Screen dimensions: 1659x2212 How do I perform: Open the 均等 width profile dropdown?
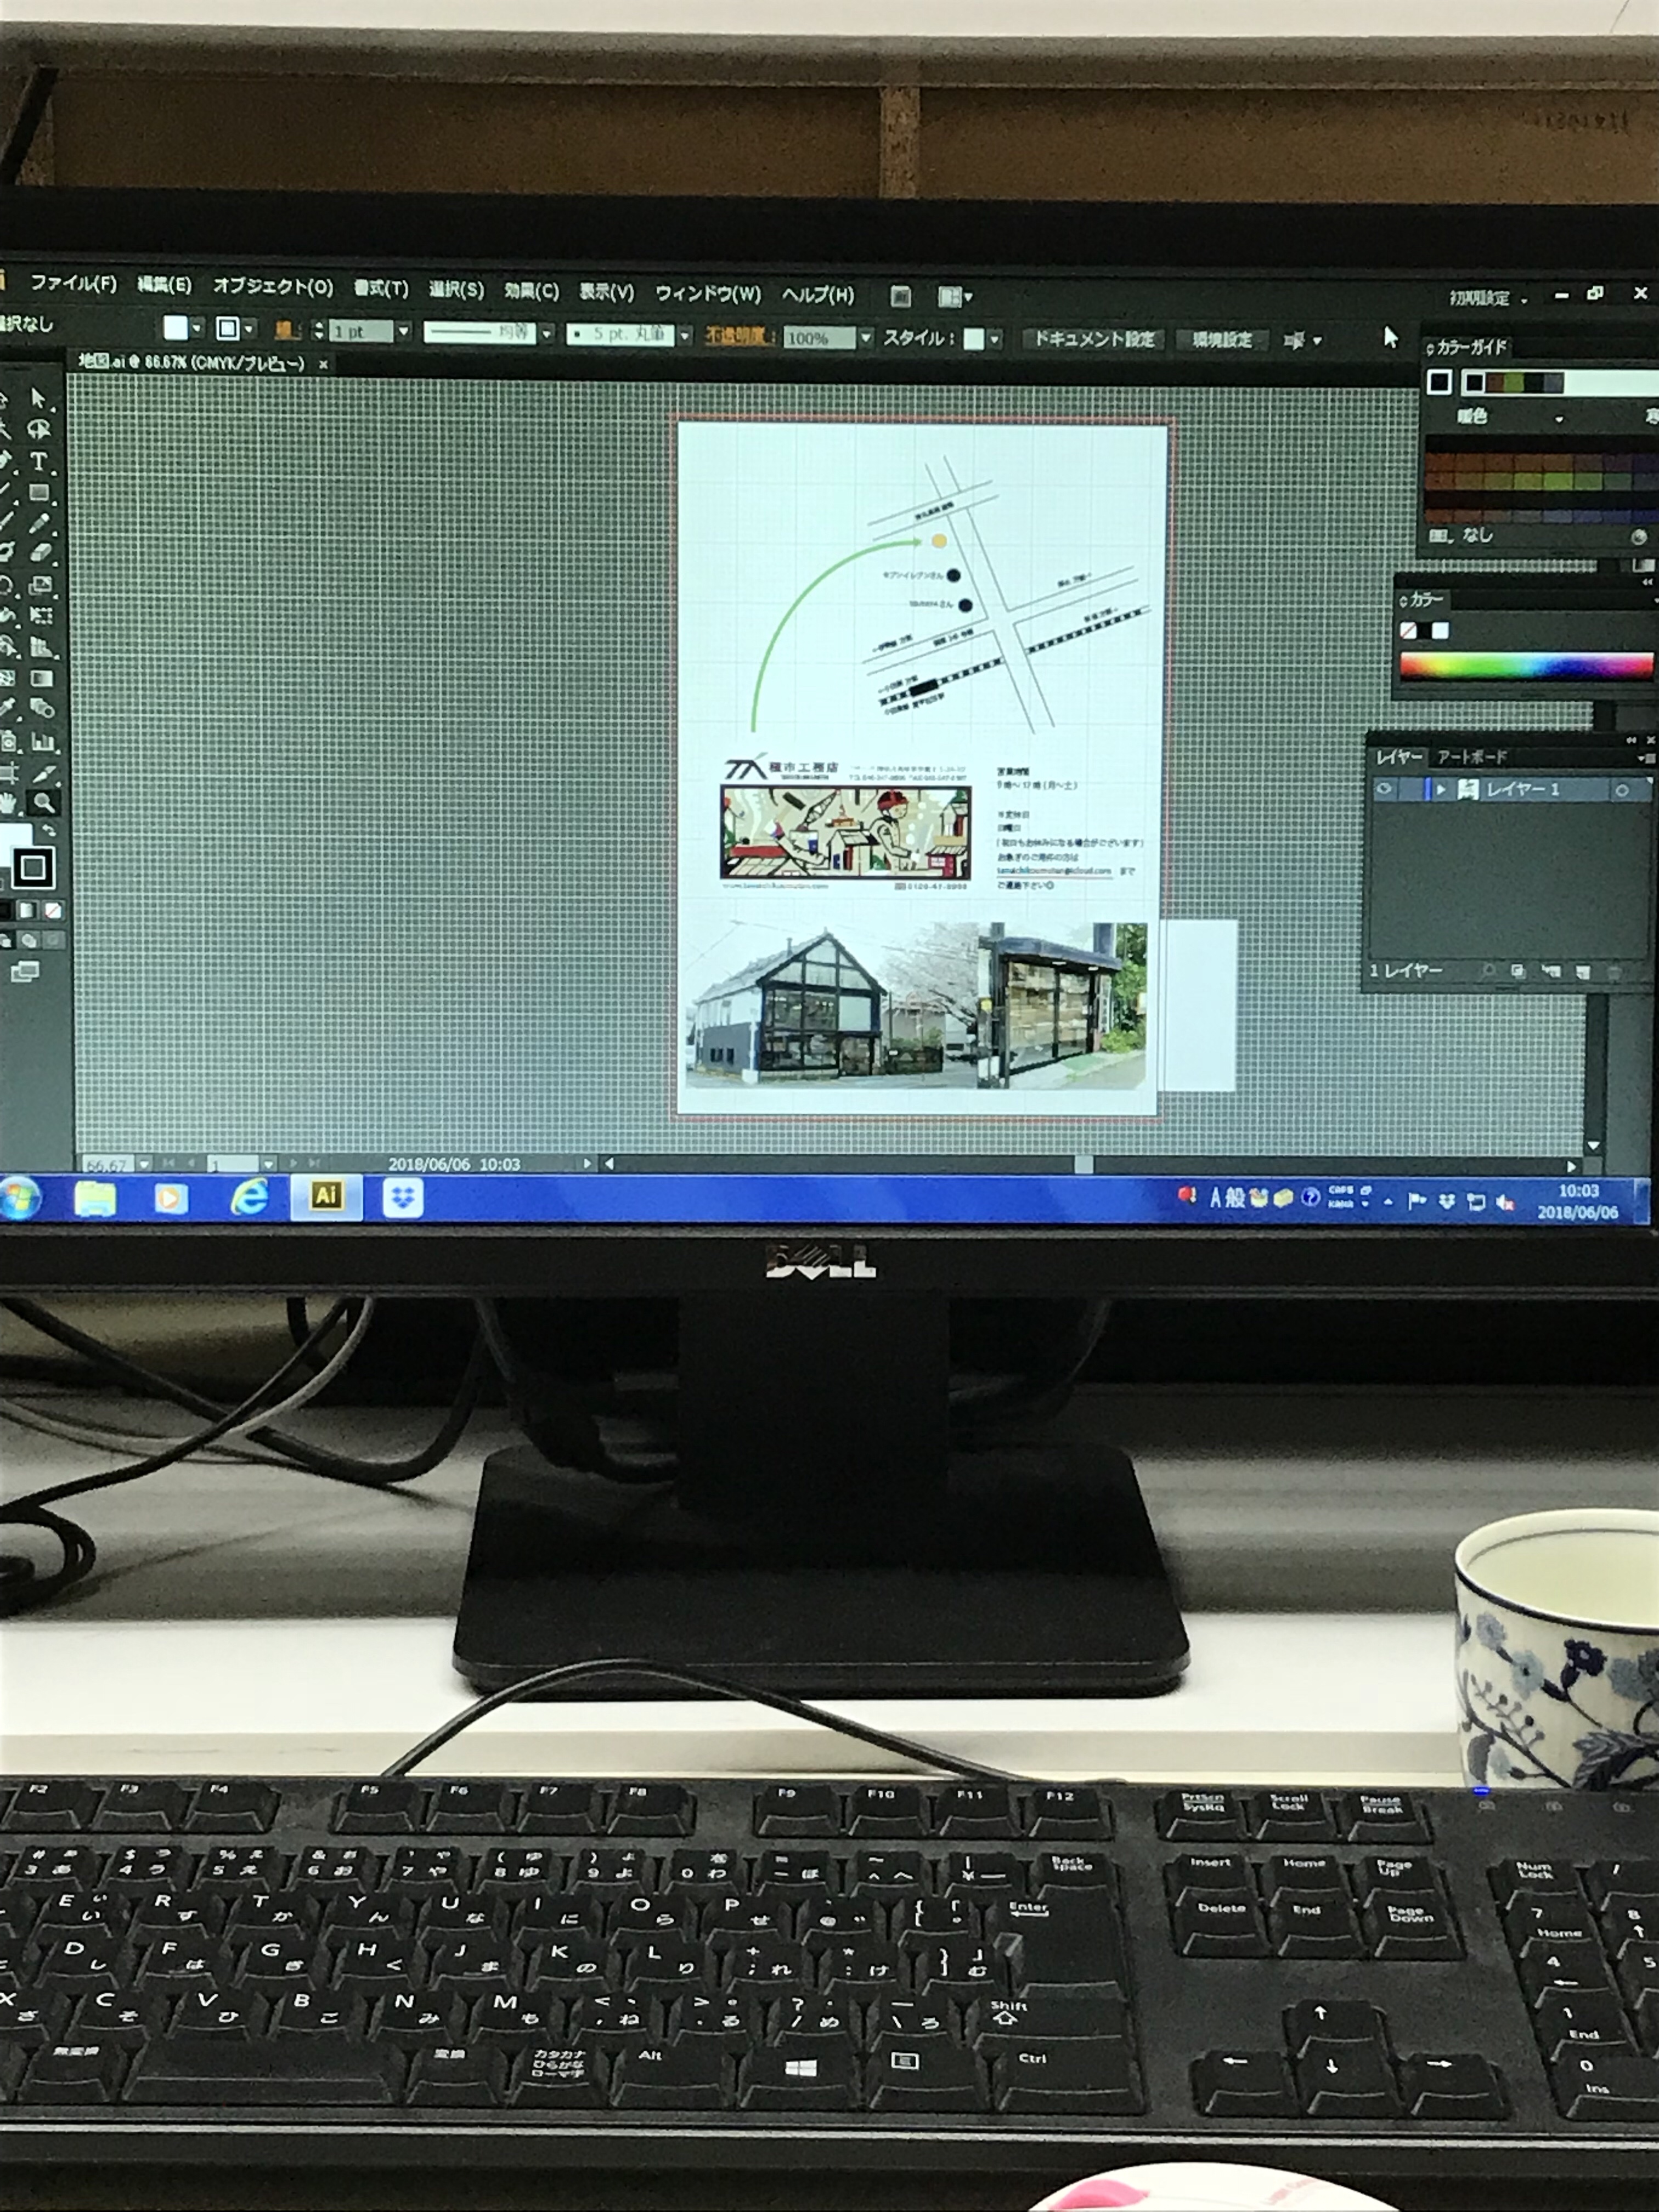tap(547, 333)
